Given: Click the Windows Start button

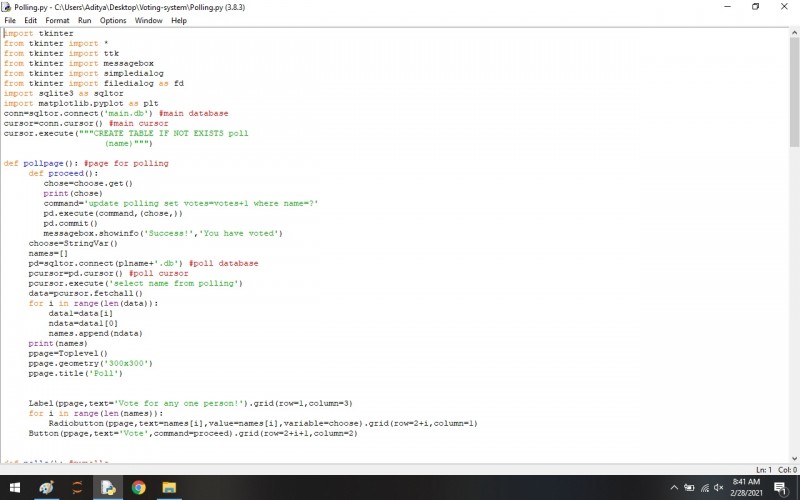Looking at the screenshot, I should coord(15,488).
